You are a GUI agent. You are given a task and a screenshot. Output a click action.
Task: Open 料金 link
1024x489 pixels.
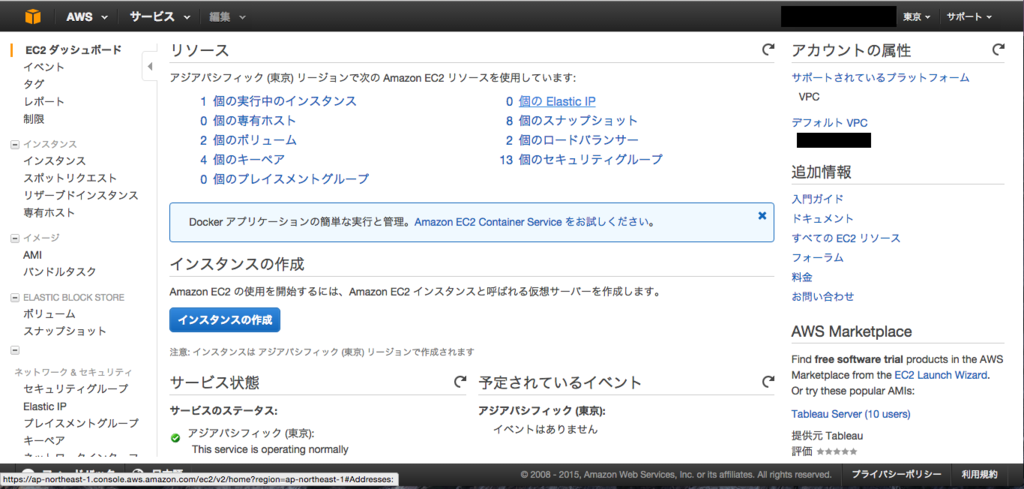point(802,277)
